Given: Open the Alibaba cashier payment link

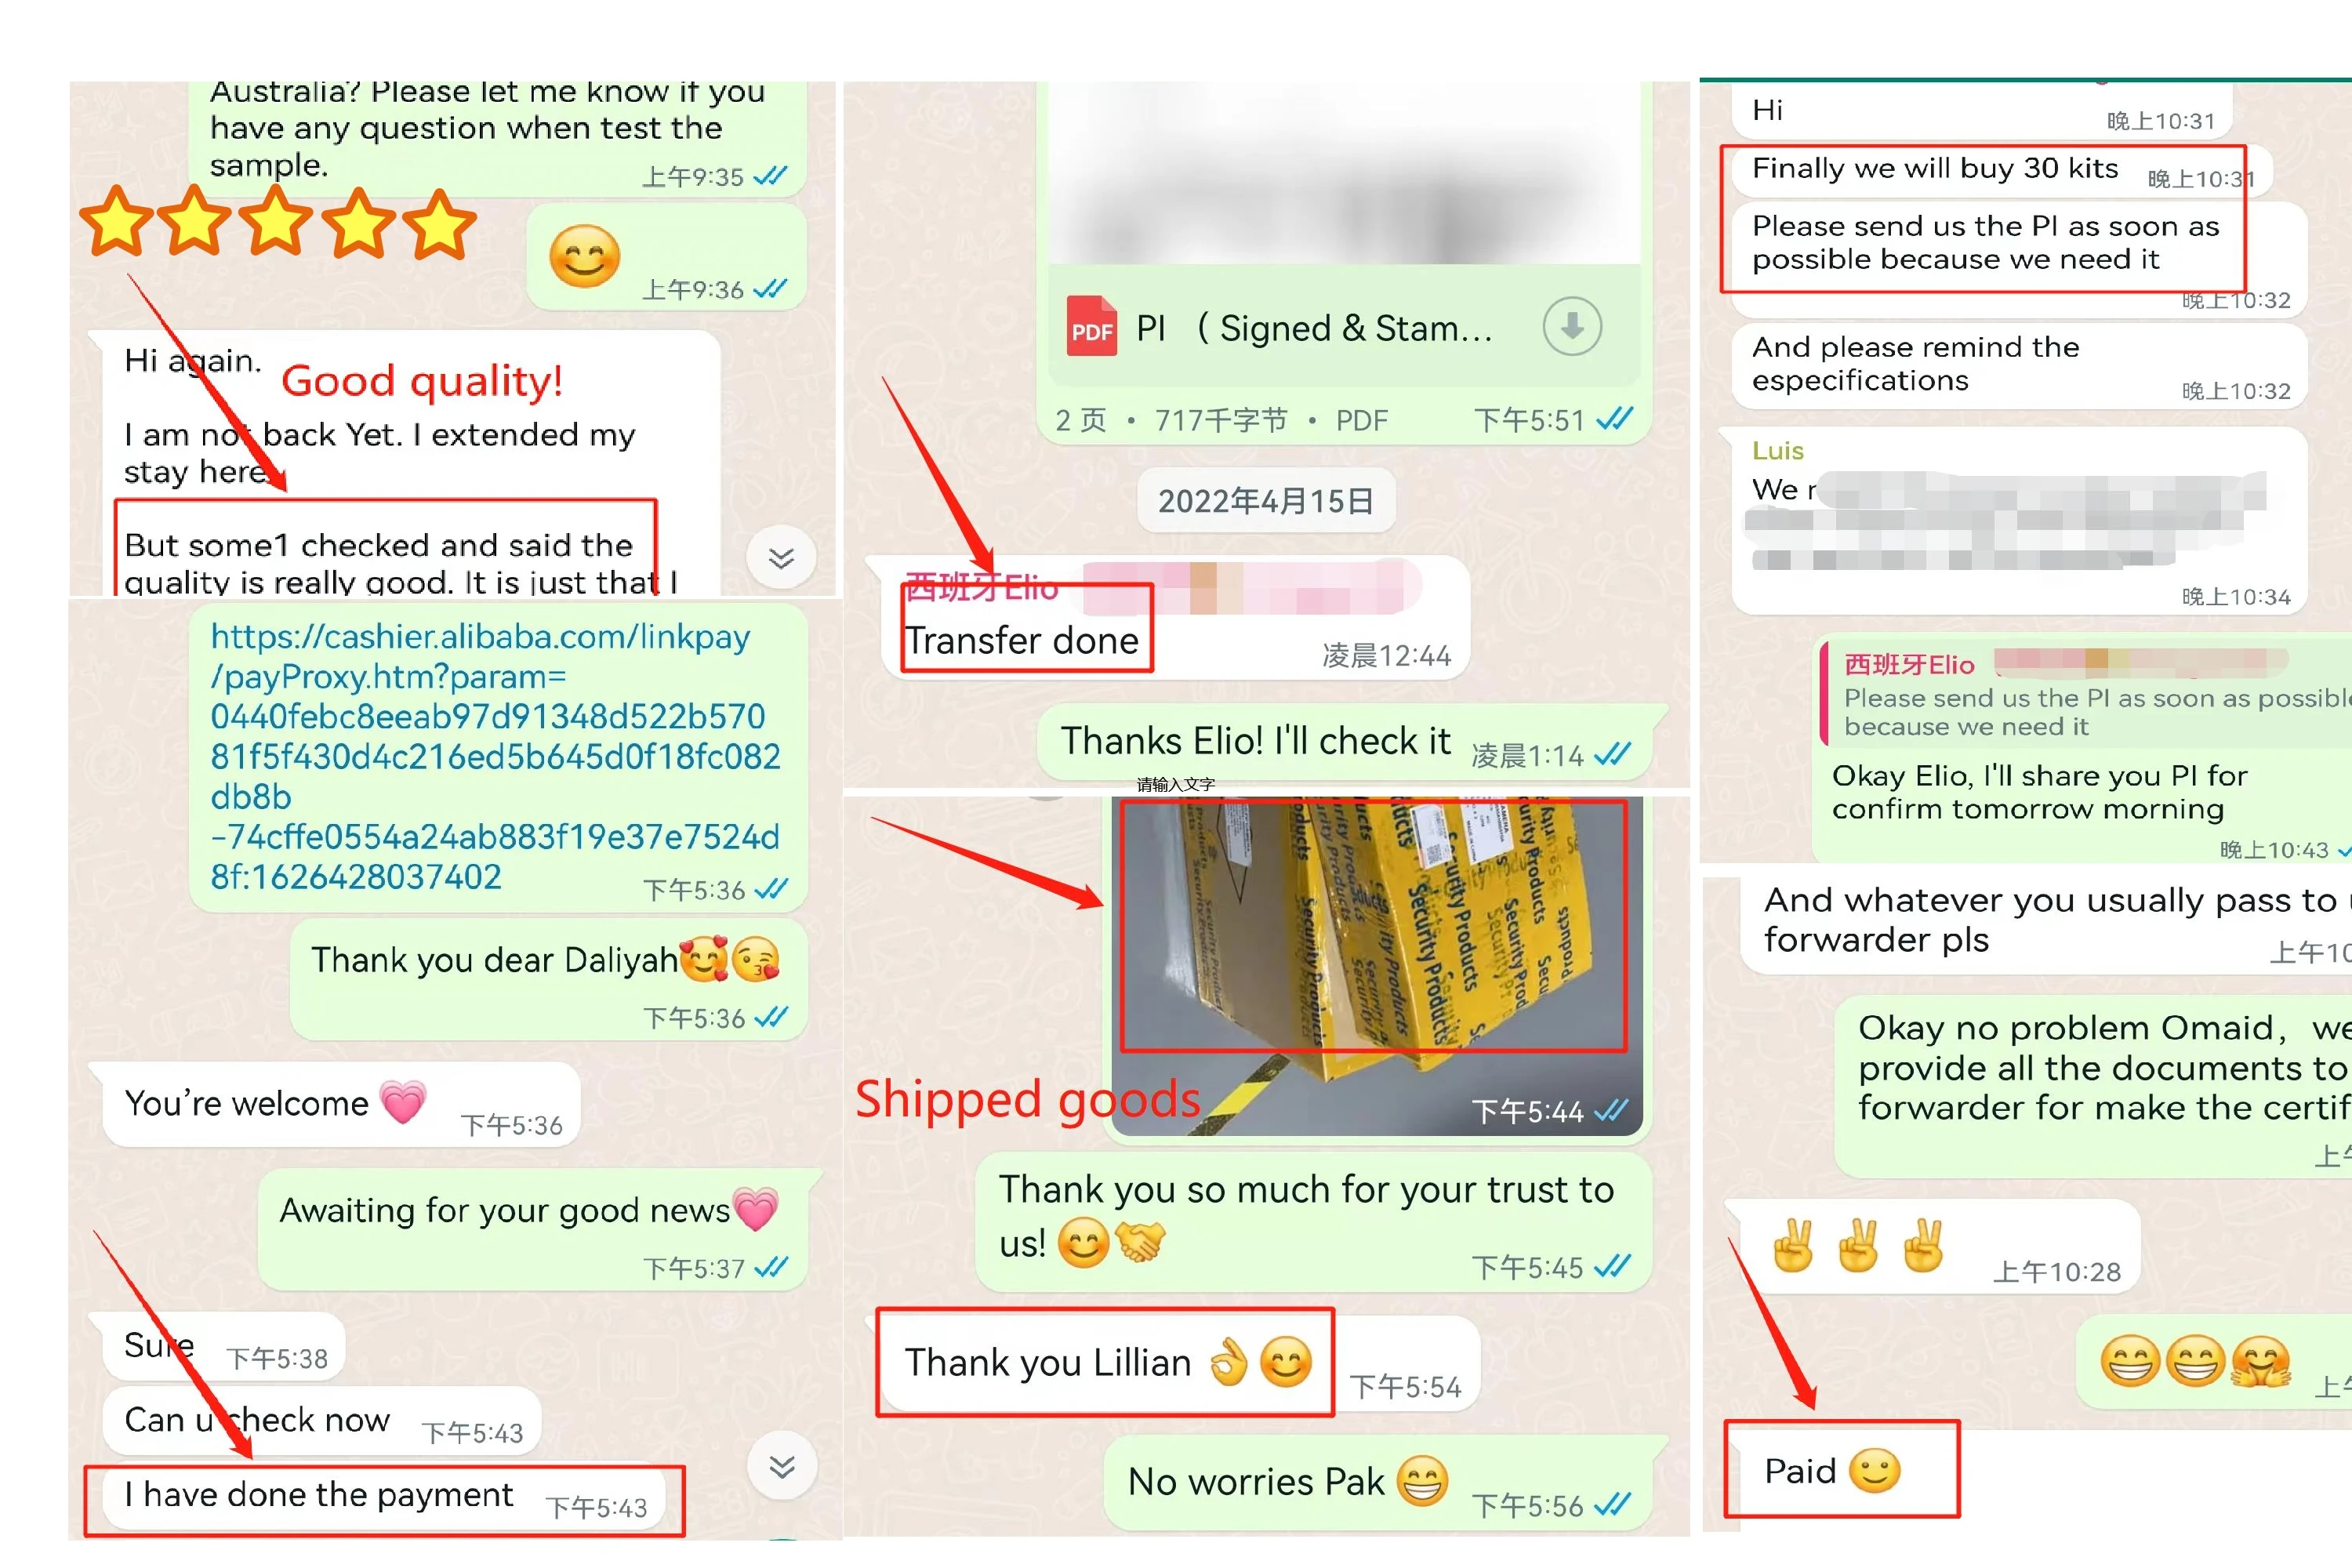Looking at the screenshot, I should coord(495,756).
